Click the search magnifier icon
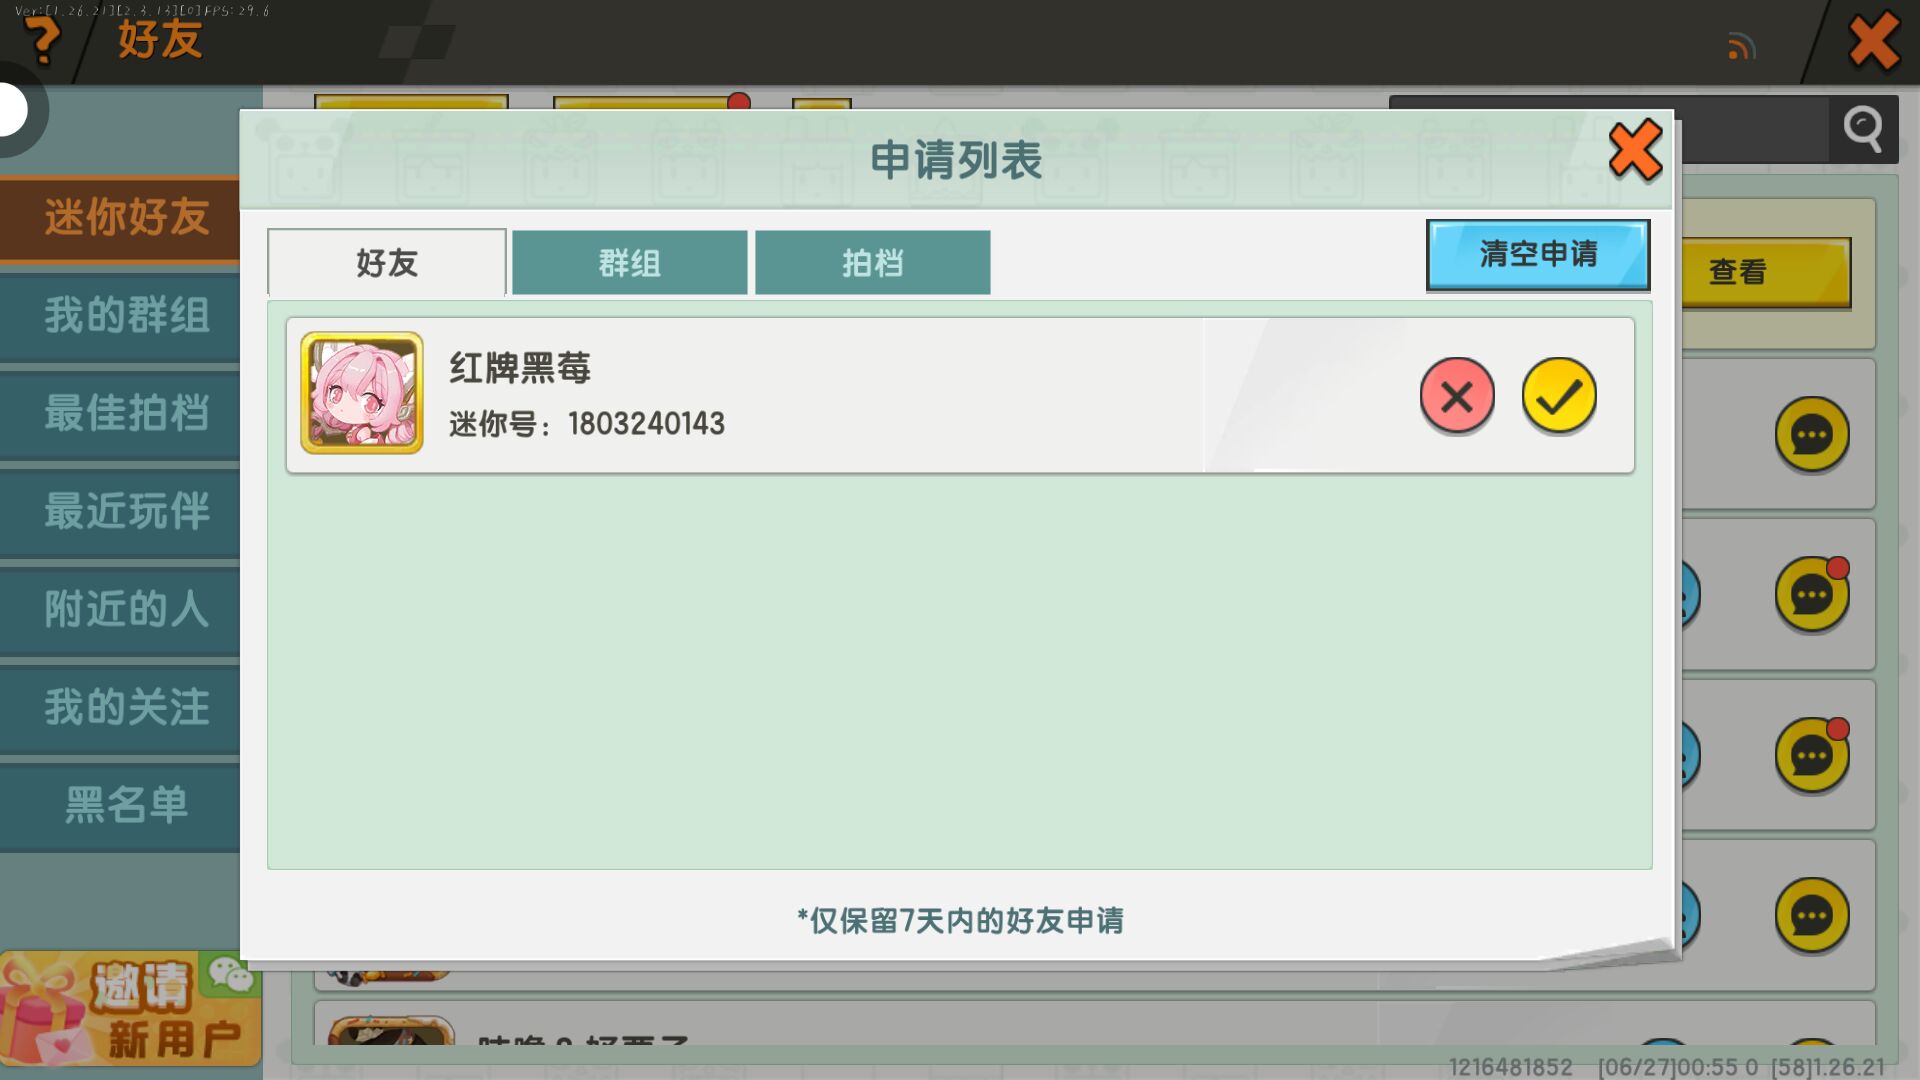1920x1080 pixels. (1863, 129)
